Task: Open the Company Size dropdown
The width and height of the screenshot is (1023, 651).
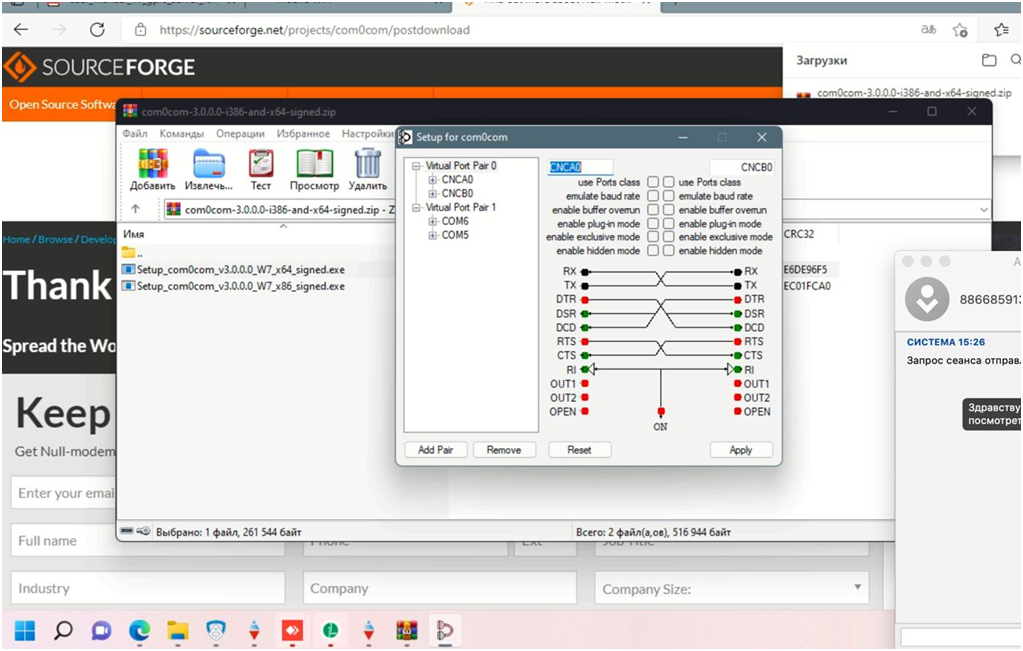Action: [732, 588]
